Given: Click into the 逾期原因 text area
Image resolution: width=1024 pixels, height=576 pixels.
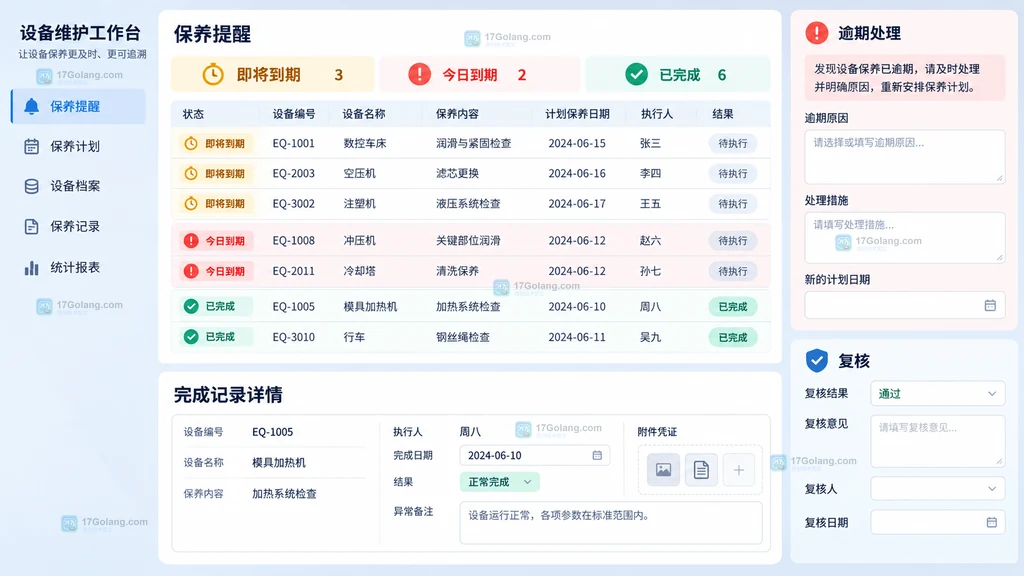Looking at the screenshot, I should tap(904, 157).
